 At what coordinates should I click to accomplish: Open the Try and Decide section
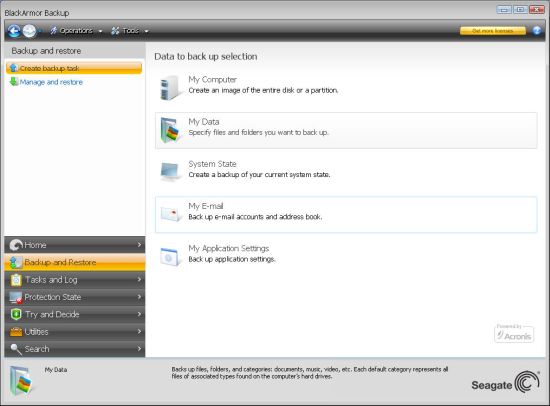pos(75,314)
